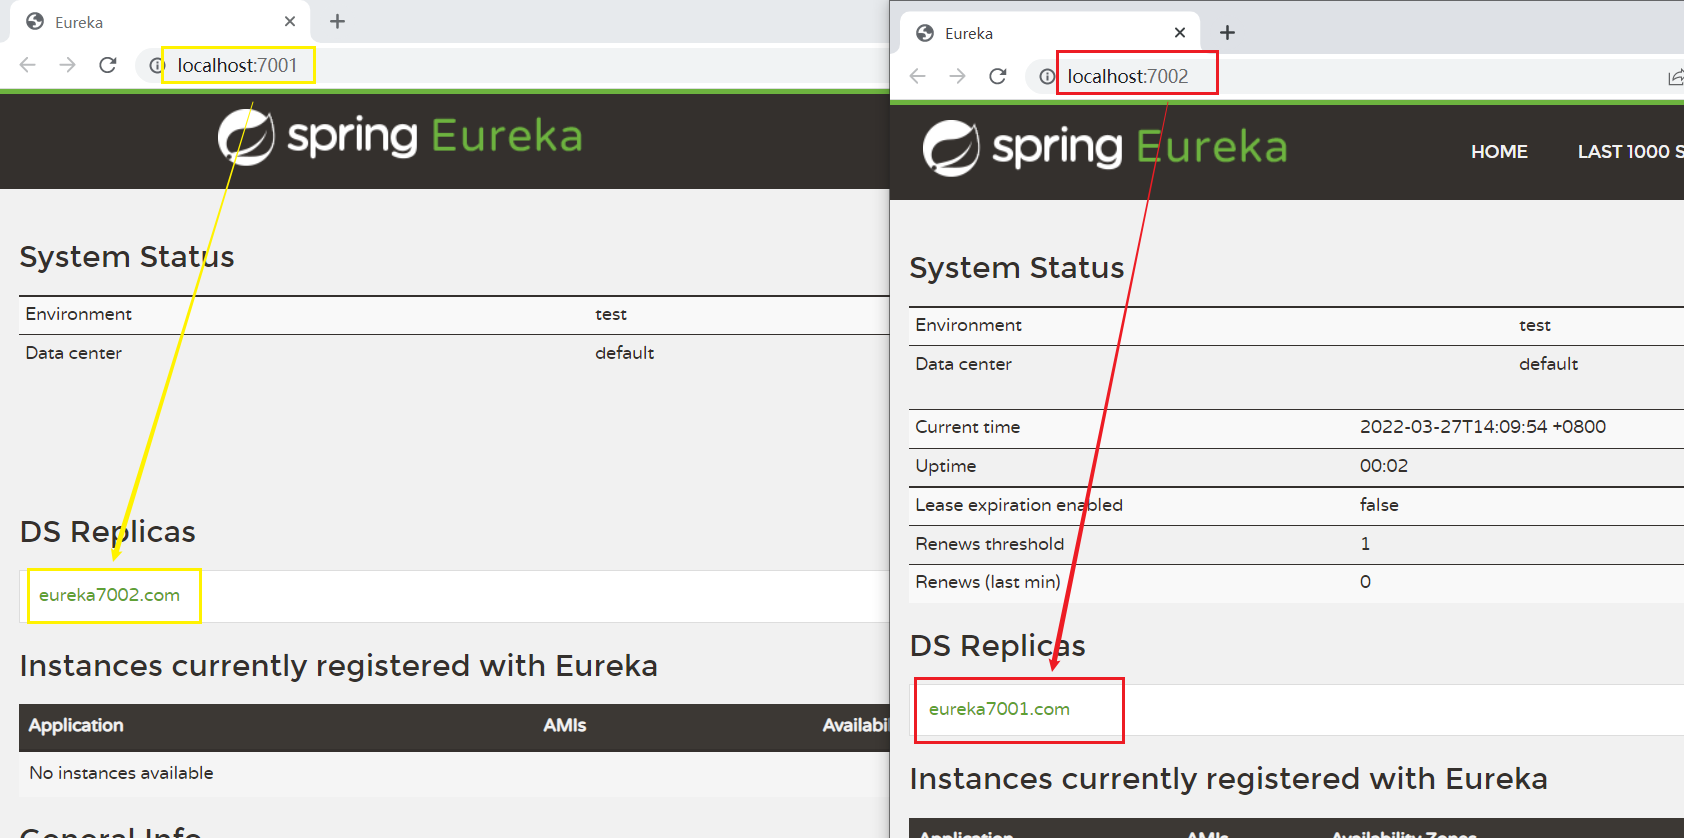Open eureka7002.com replica link
This screenshot has width=1684, height=838.
click(109, 595)
